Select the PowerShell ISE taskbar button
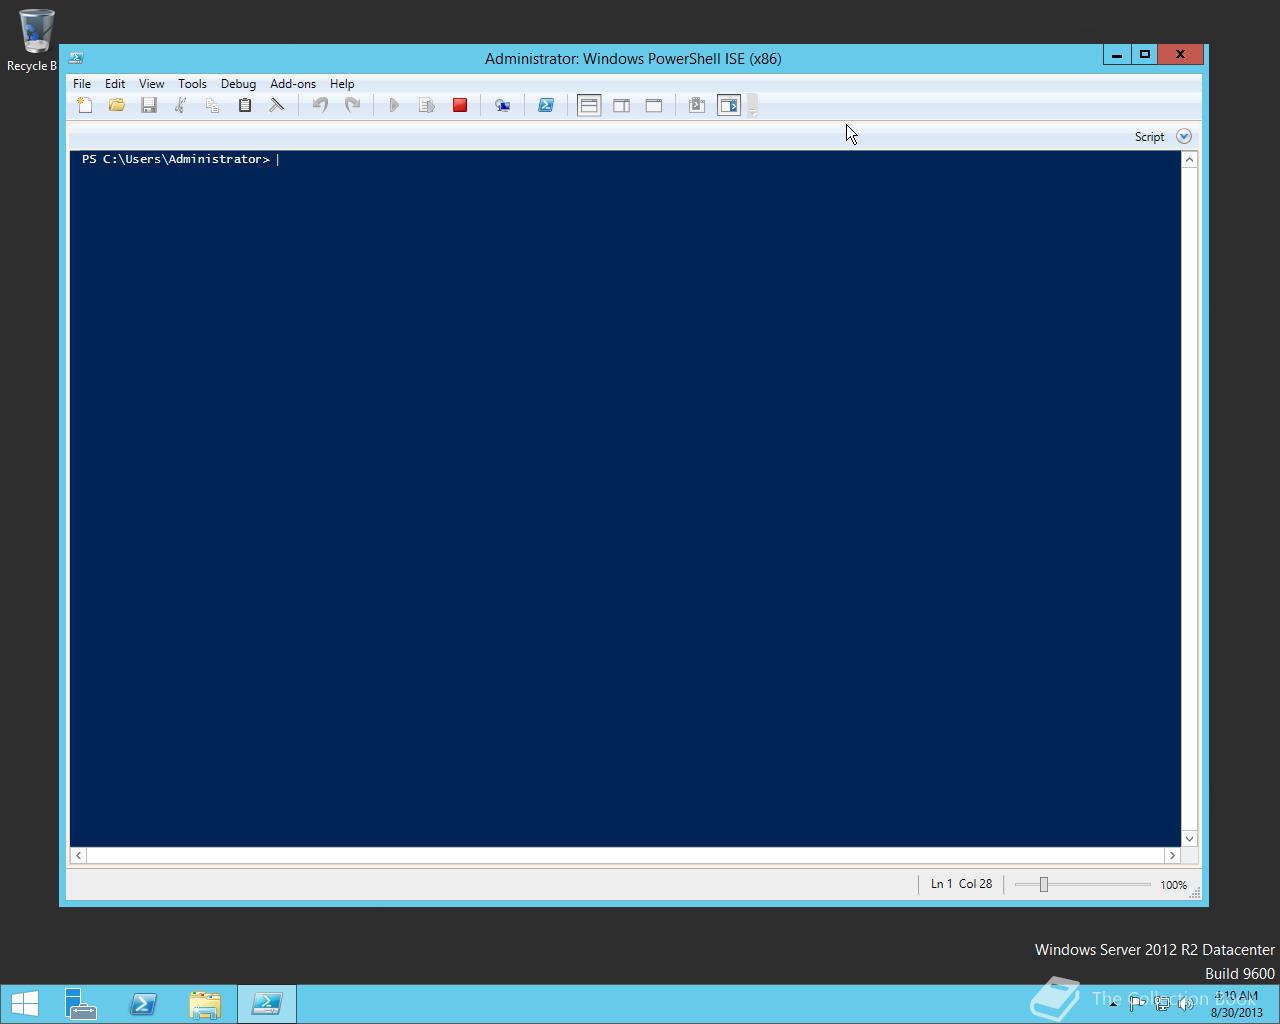This screenshot has height=1024, width=1280. 267,1003
